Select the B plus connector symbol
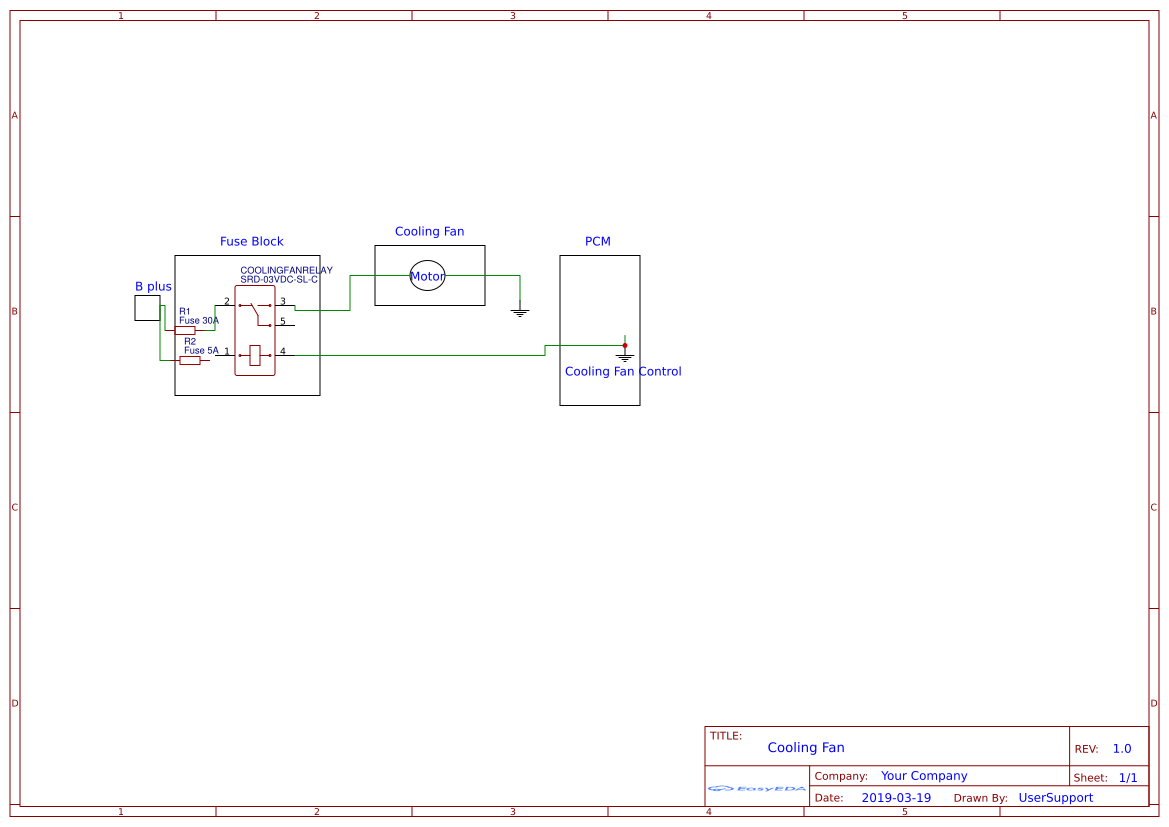The height and width of the screenshot is (827, 1169). 145,307
